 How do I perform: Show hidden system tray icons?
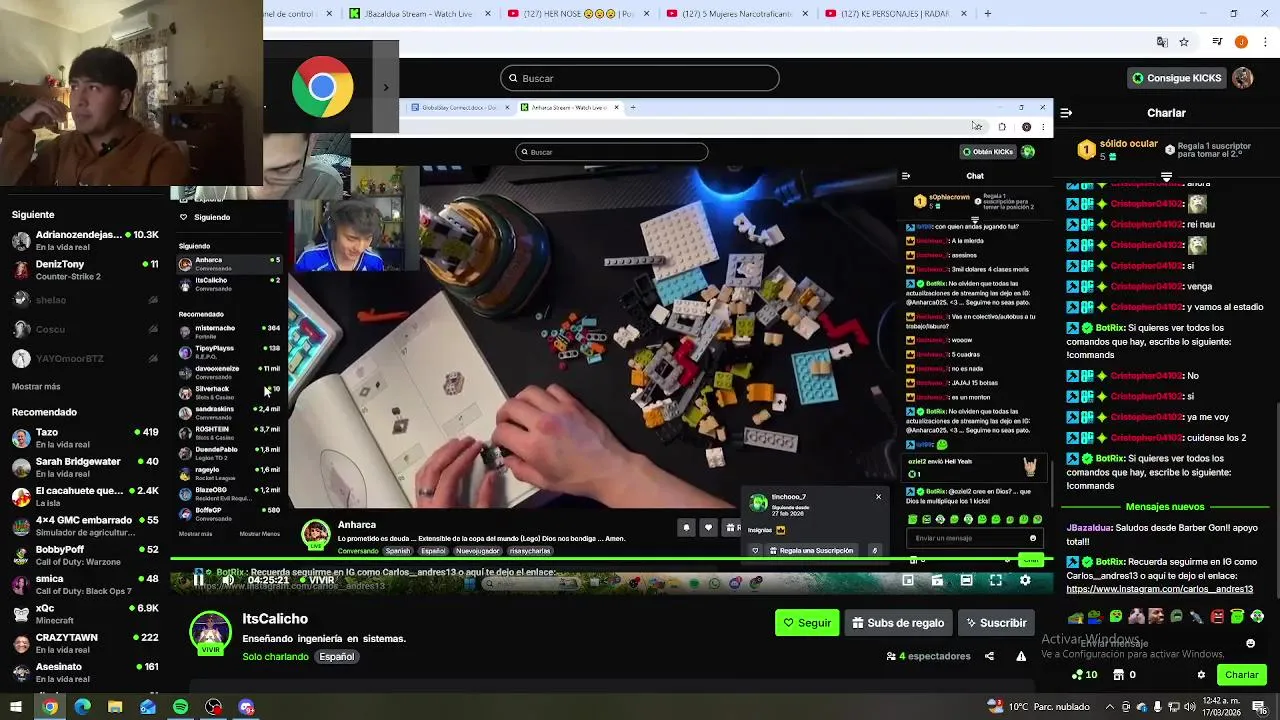[1109, 707]
